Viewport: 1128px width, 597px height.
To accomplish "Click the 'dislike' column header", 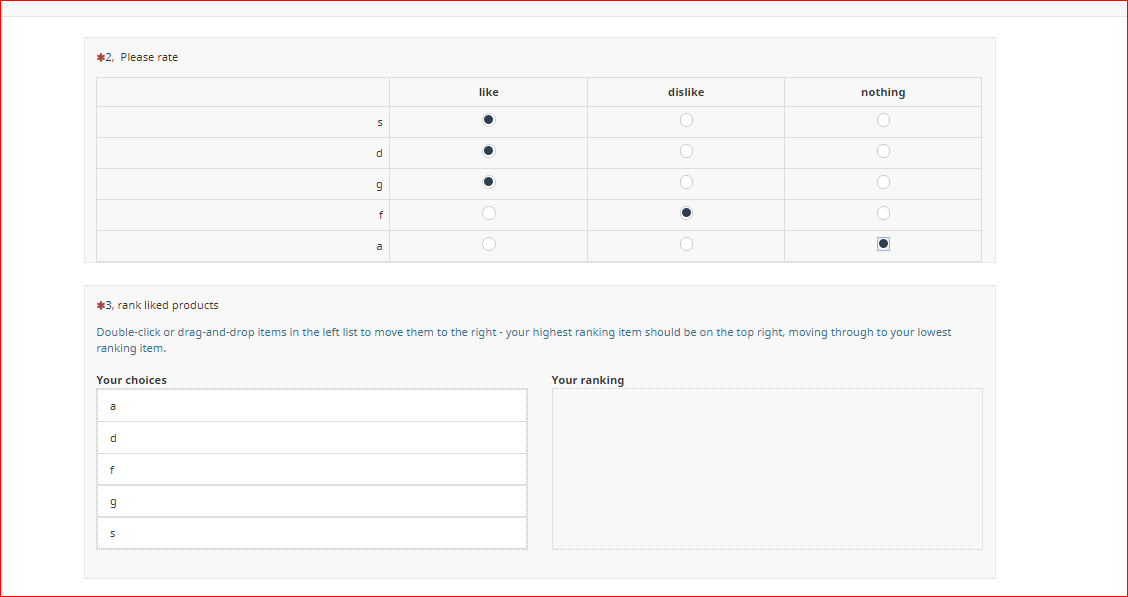I will tap(686, 92).
